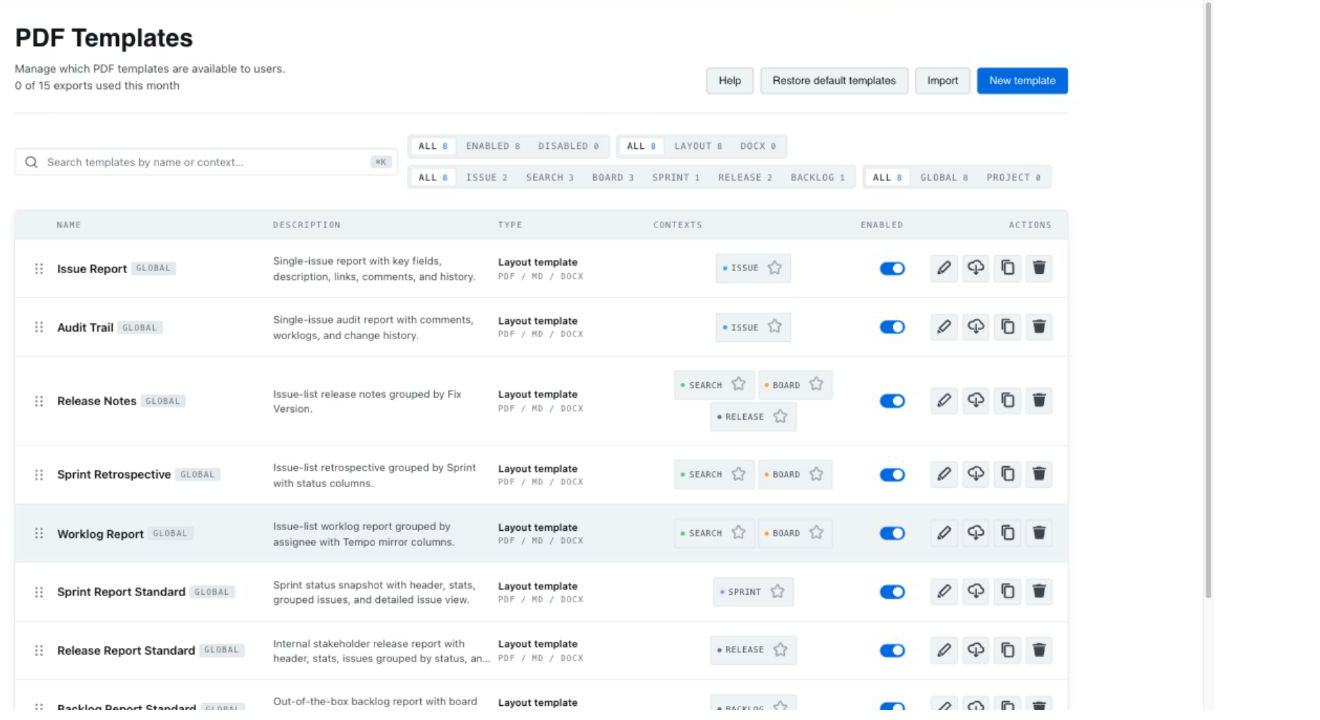
Task: Star the Release context for Release Notes
Action: 780,417
